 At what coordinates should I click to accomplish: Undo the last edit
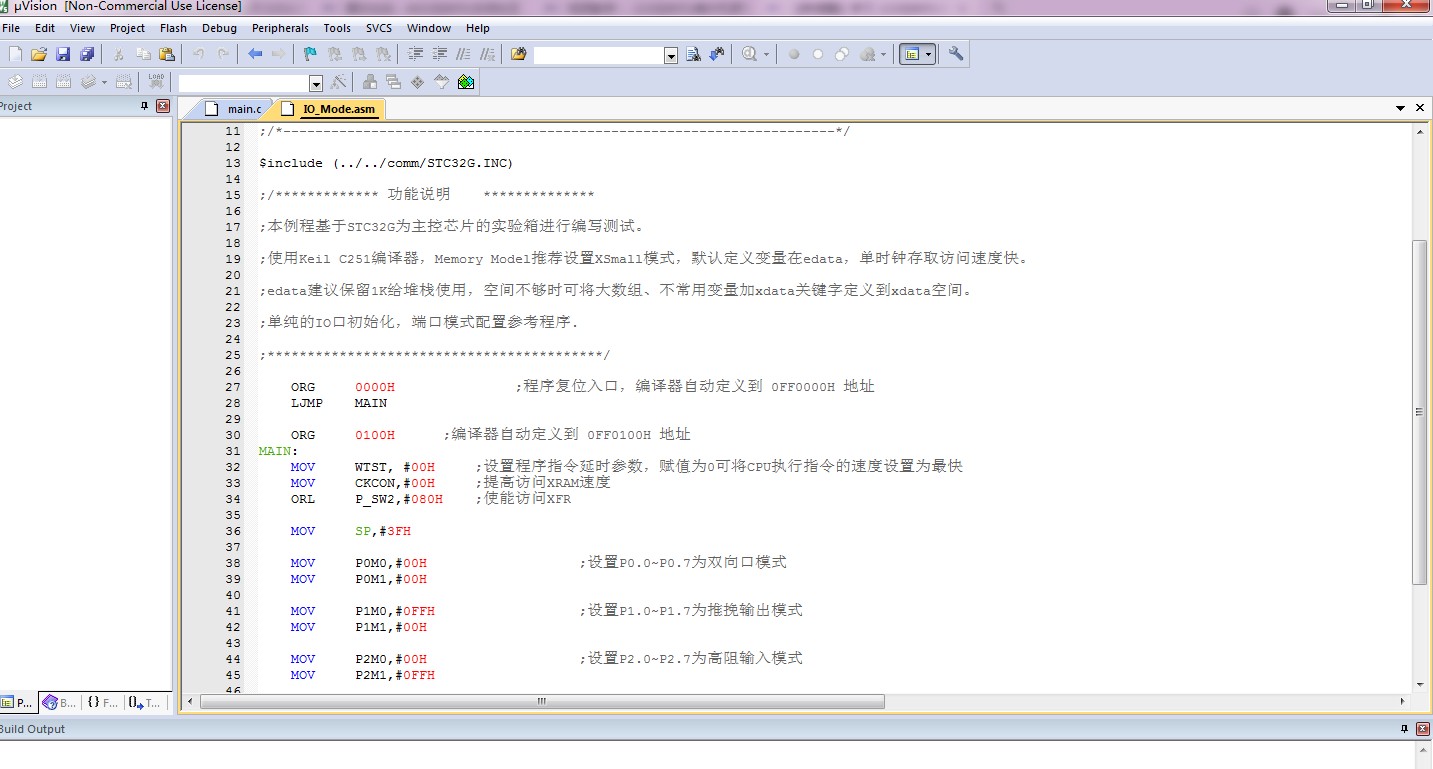(x=199, y=54)
